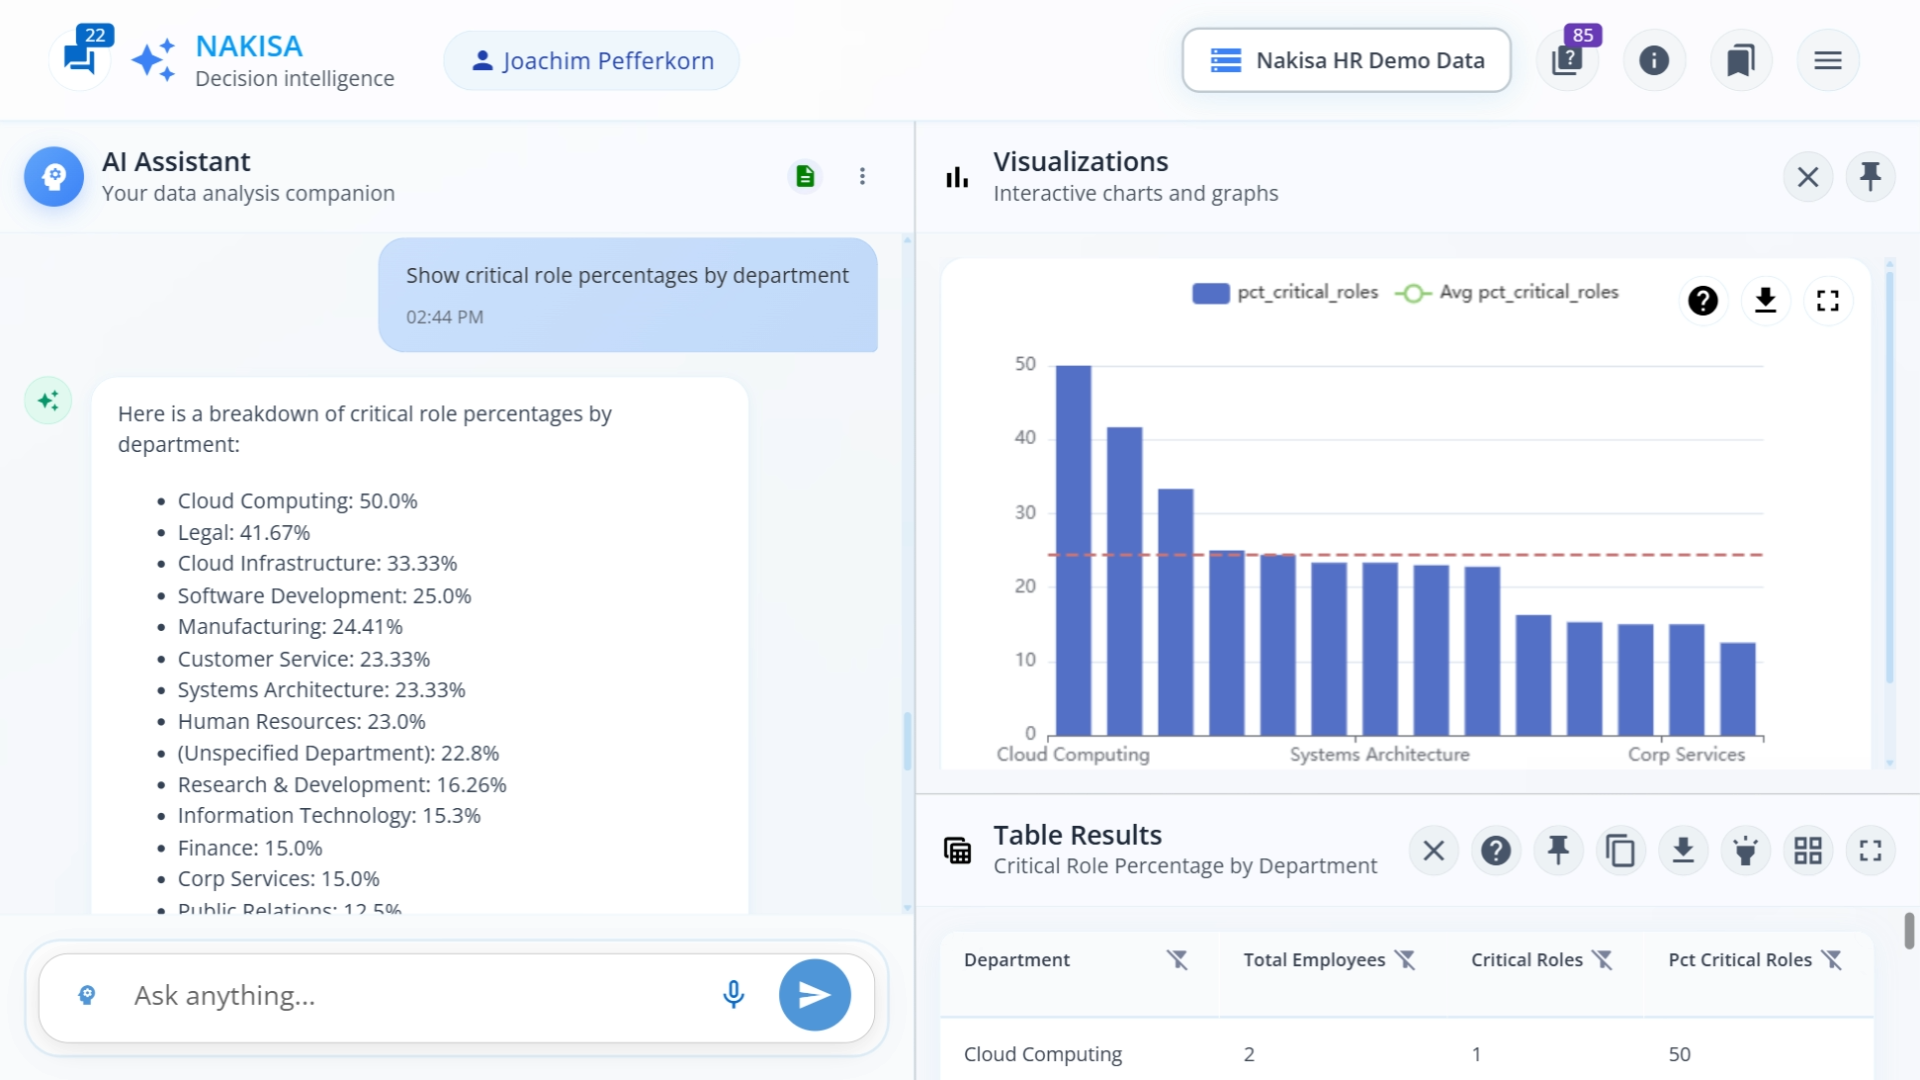Screen dimensions: 1920x1080
Task: Switch Table Results to card view
Action: pyautogui.click(x=1809, y=850)
